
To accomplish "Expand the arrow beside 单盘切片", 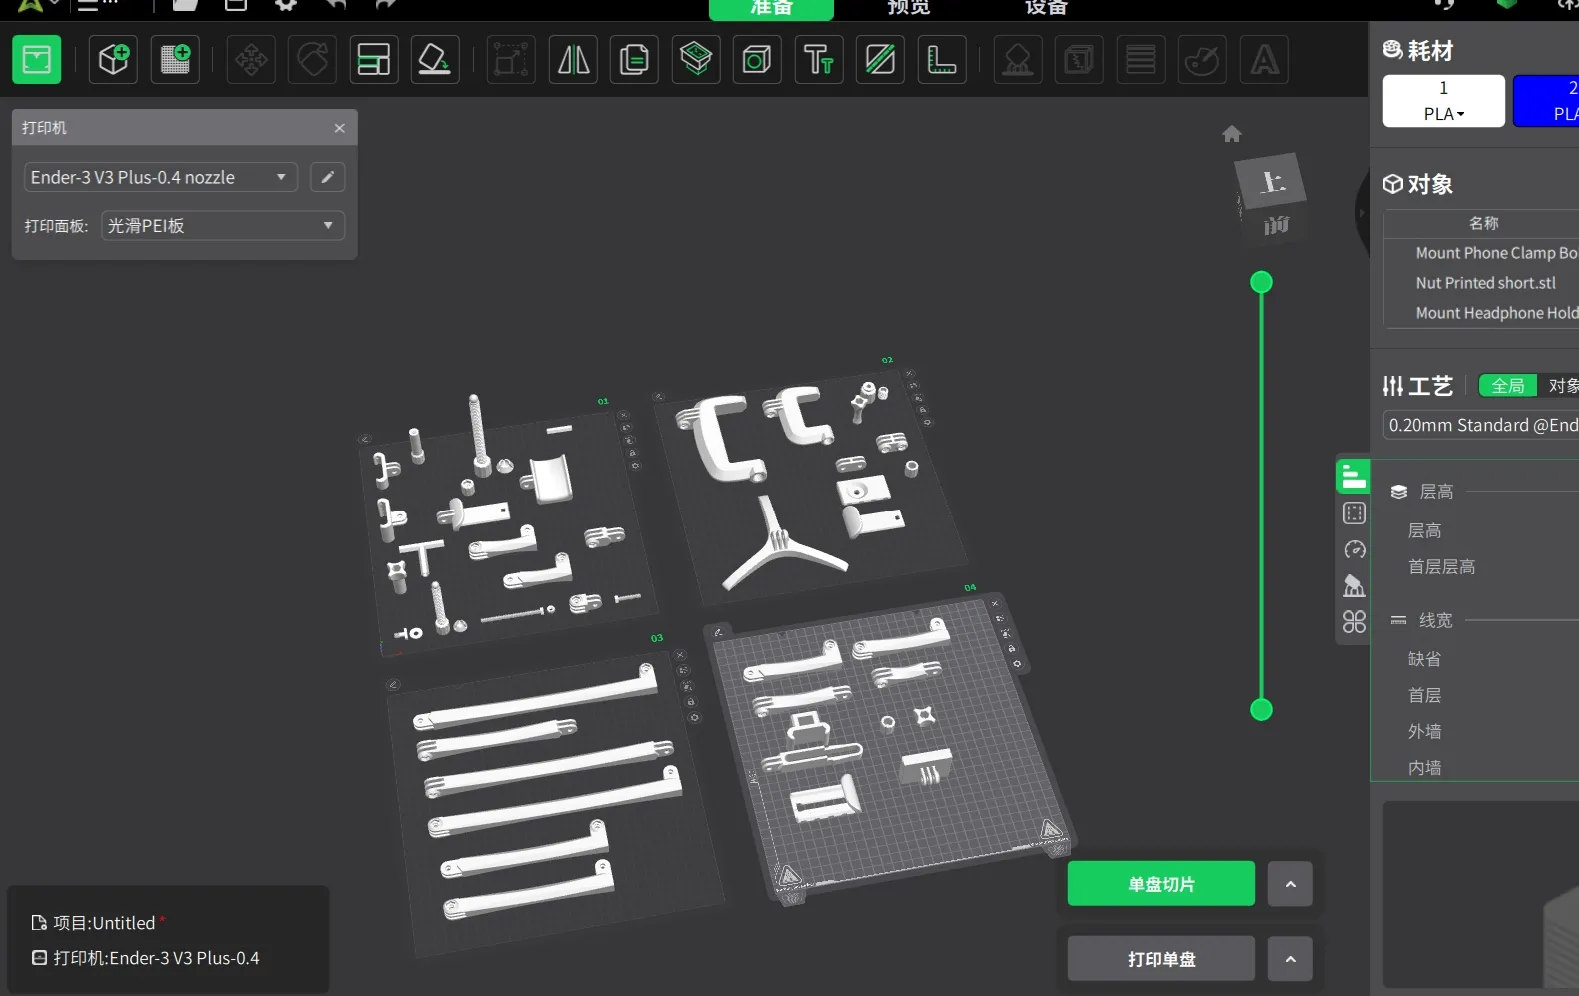I will 1290,884.
